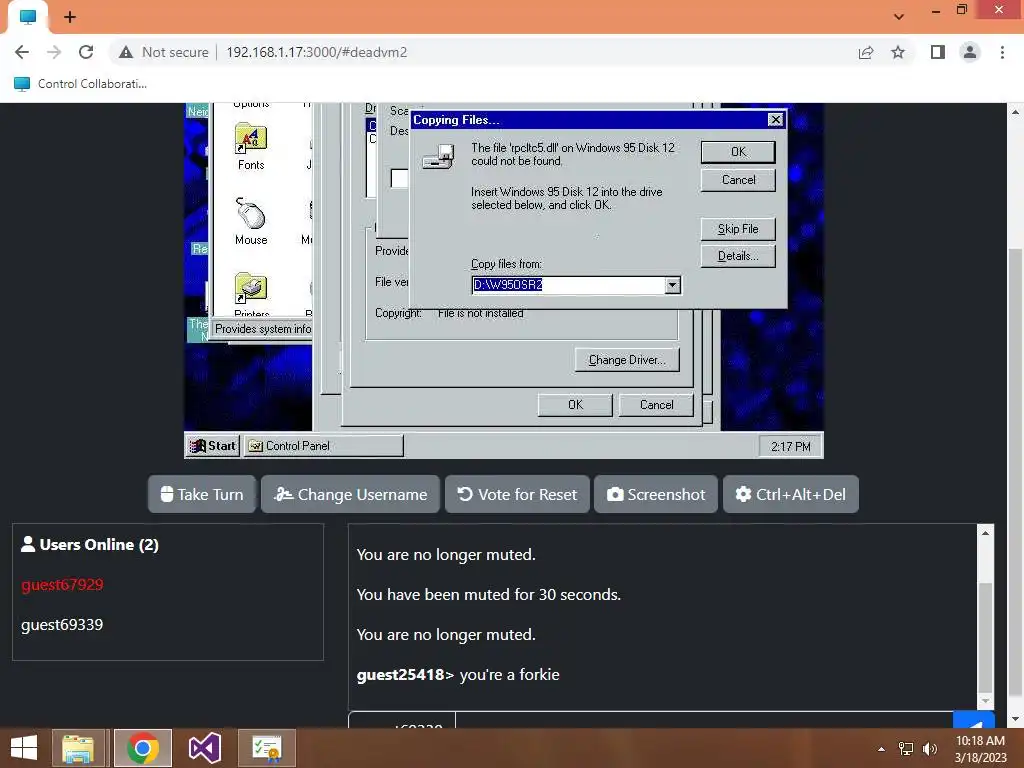Image resolution: width=1024 pixels, height=768 pixels.
Task: Select the current browser tab
Action: (27, 17)
